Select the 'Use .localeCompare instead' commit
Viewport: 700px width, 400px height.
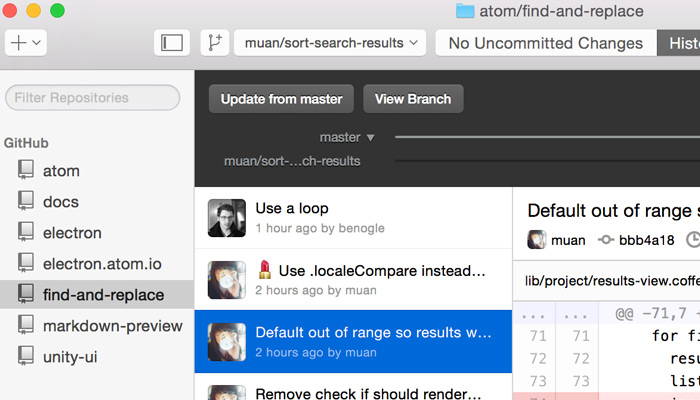pos(353,279)
